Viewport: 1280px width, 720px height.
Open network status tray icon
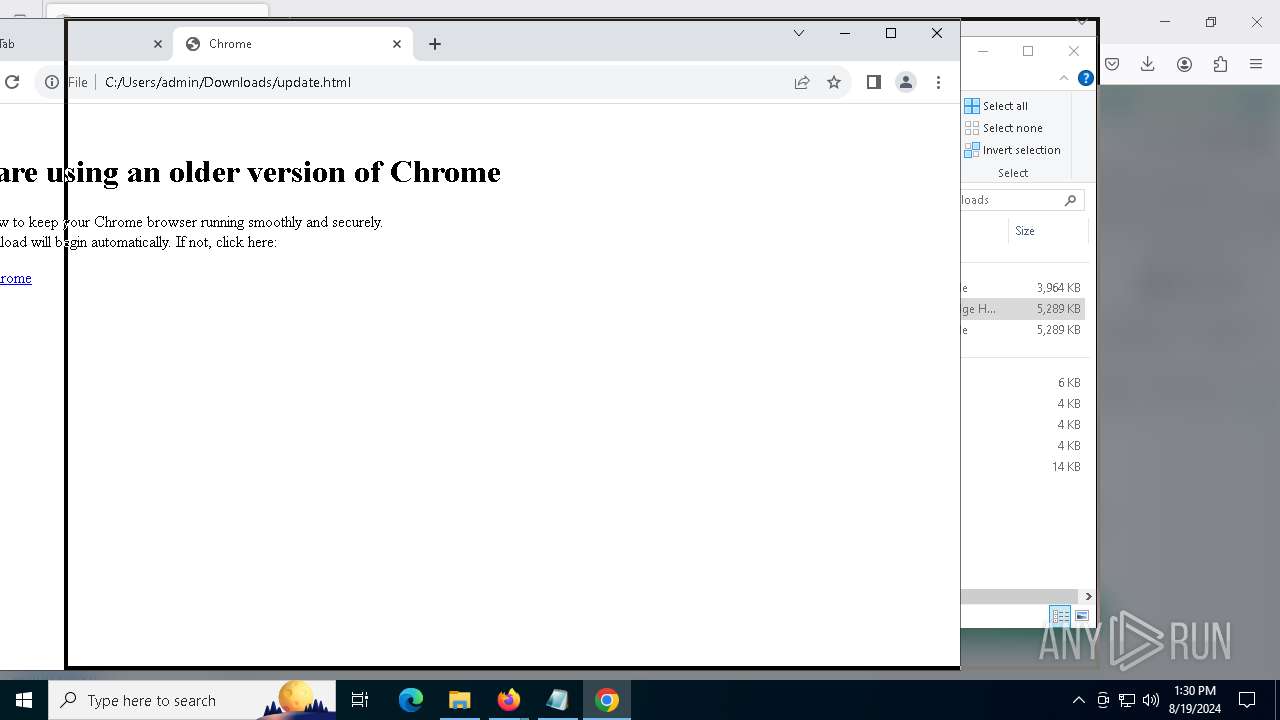pos(1127,700)
